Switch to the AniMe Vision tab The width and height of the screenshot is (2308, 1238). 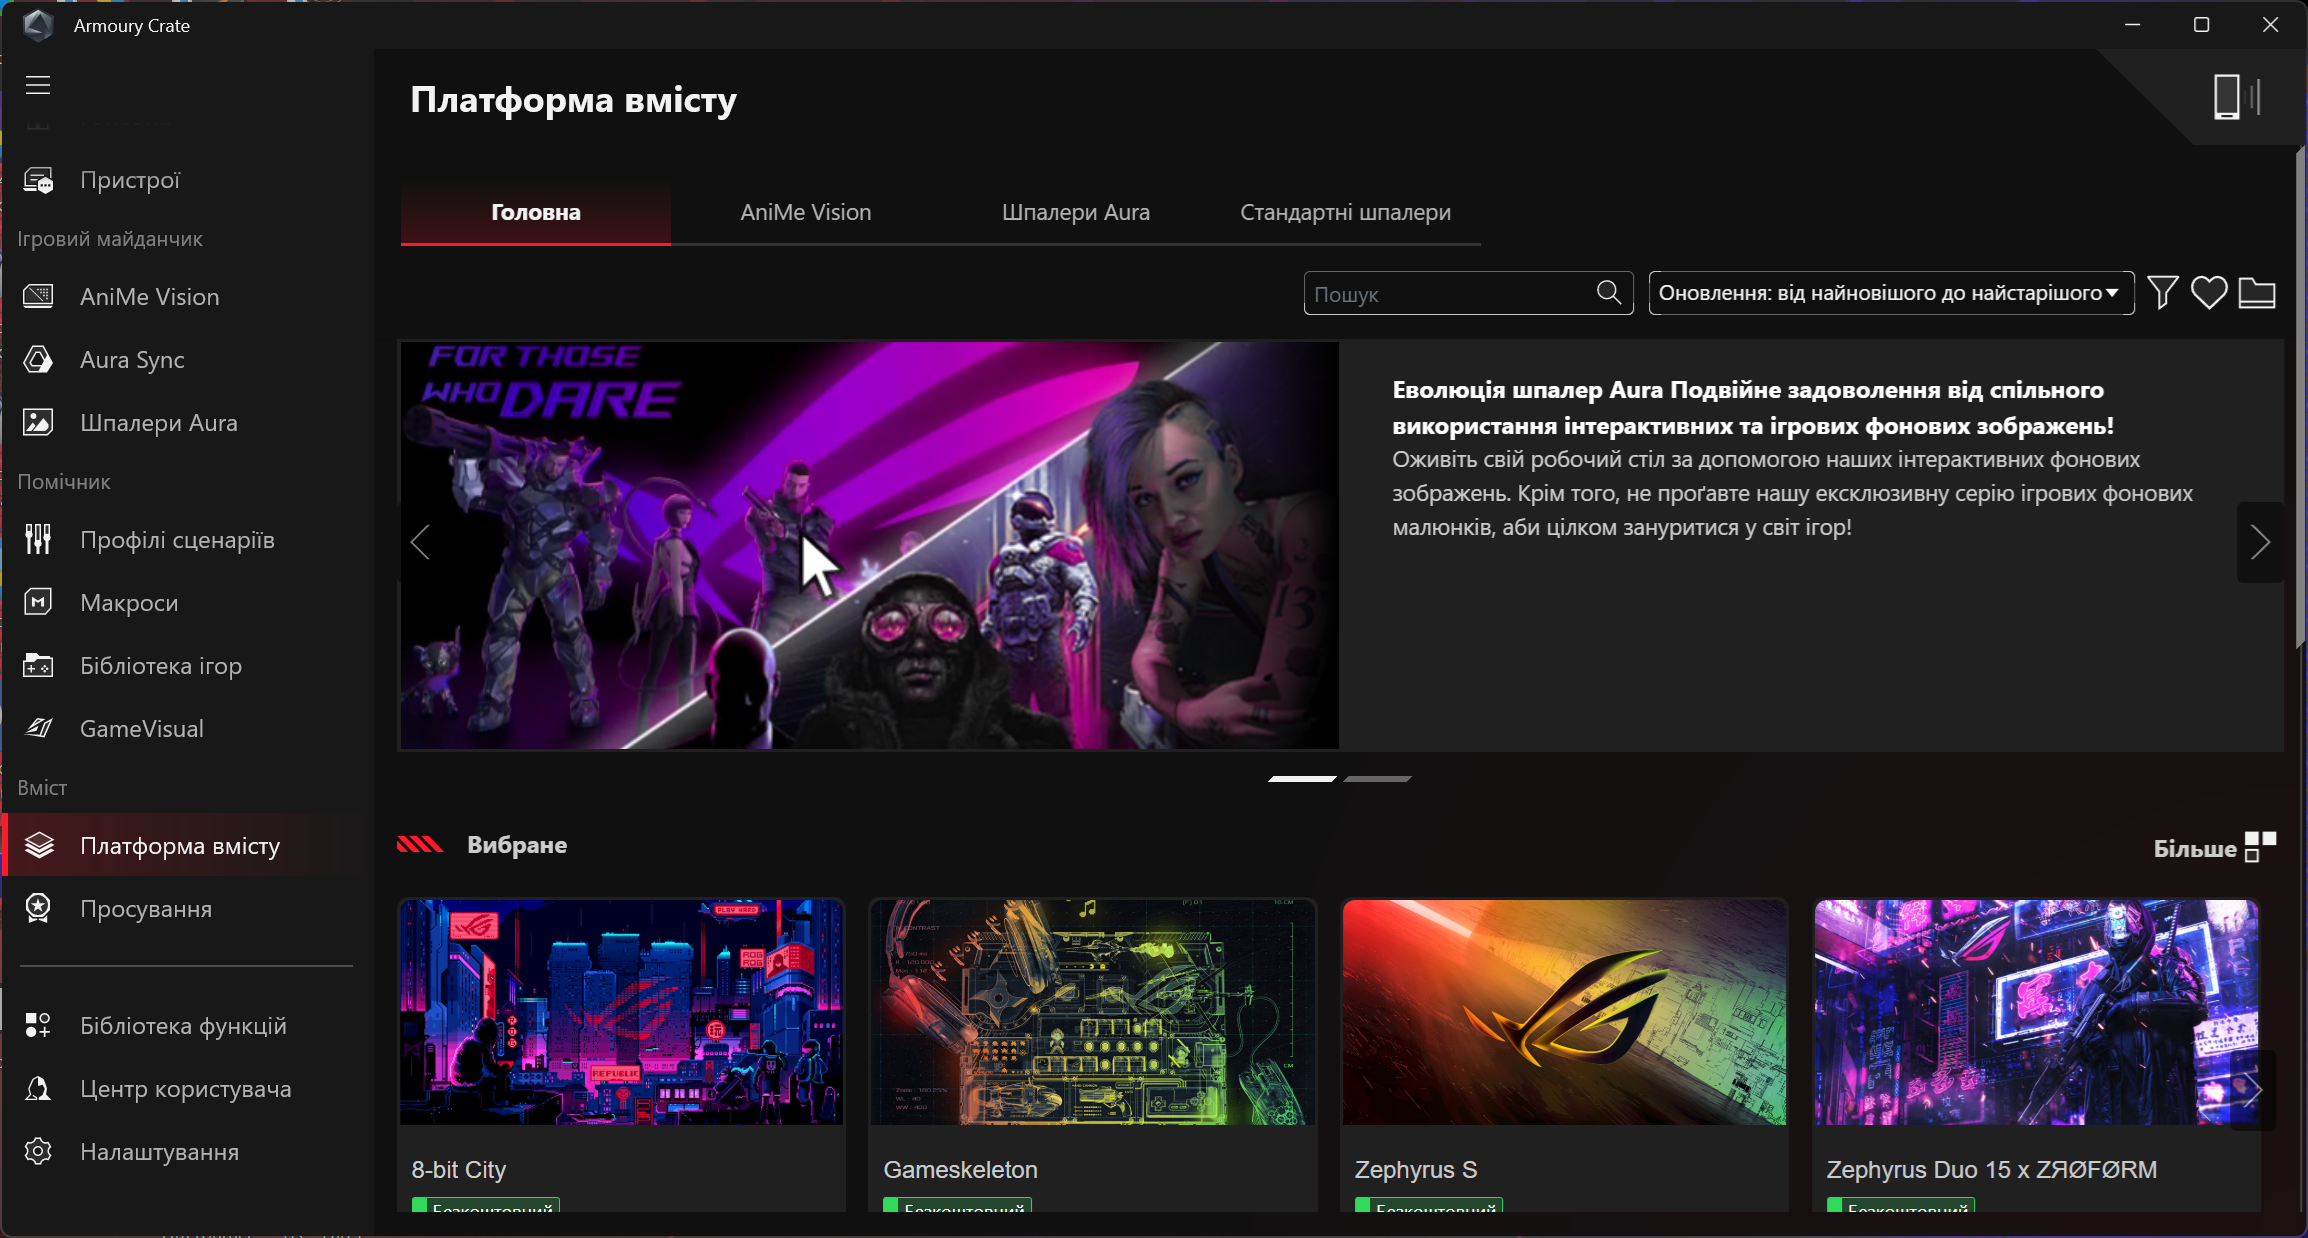805,213
